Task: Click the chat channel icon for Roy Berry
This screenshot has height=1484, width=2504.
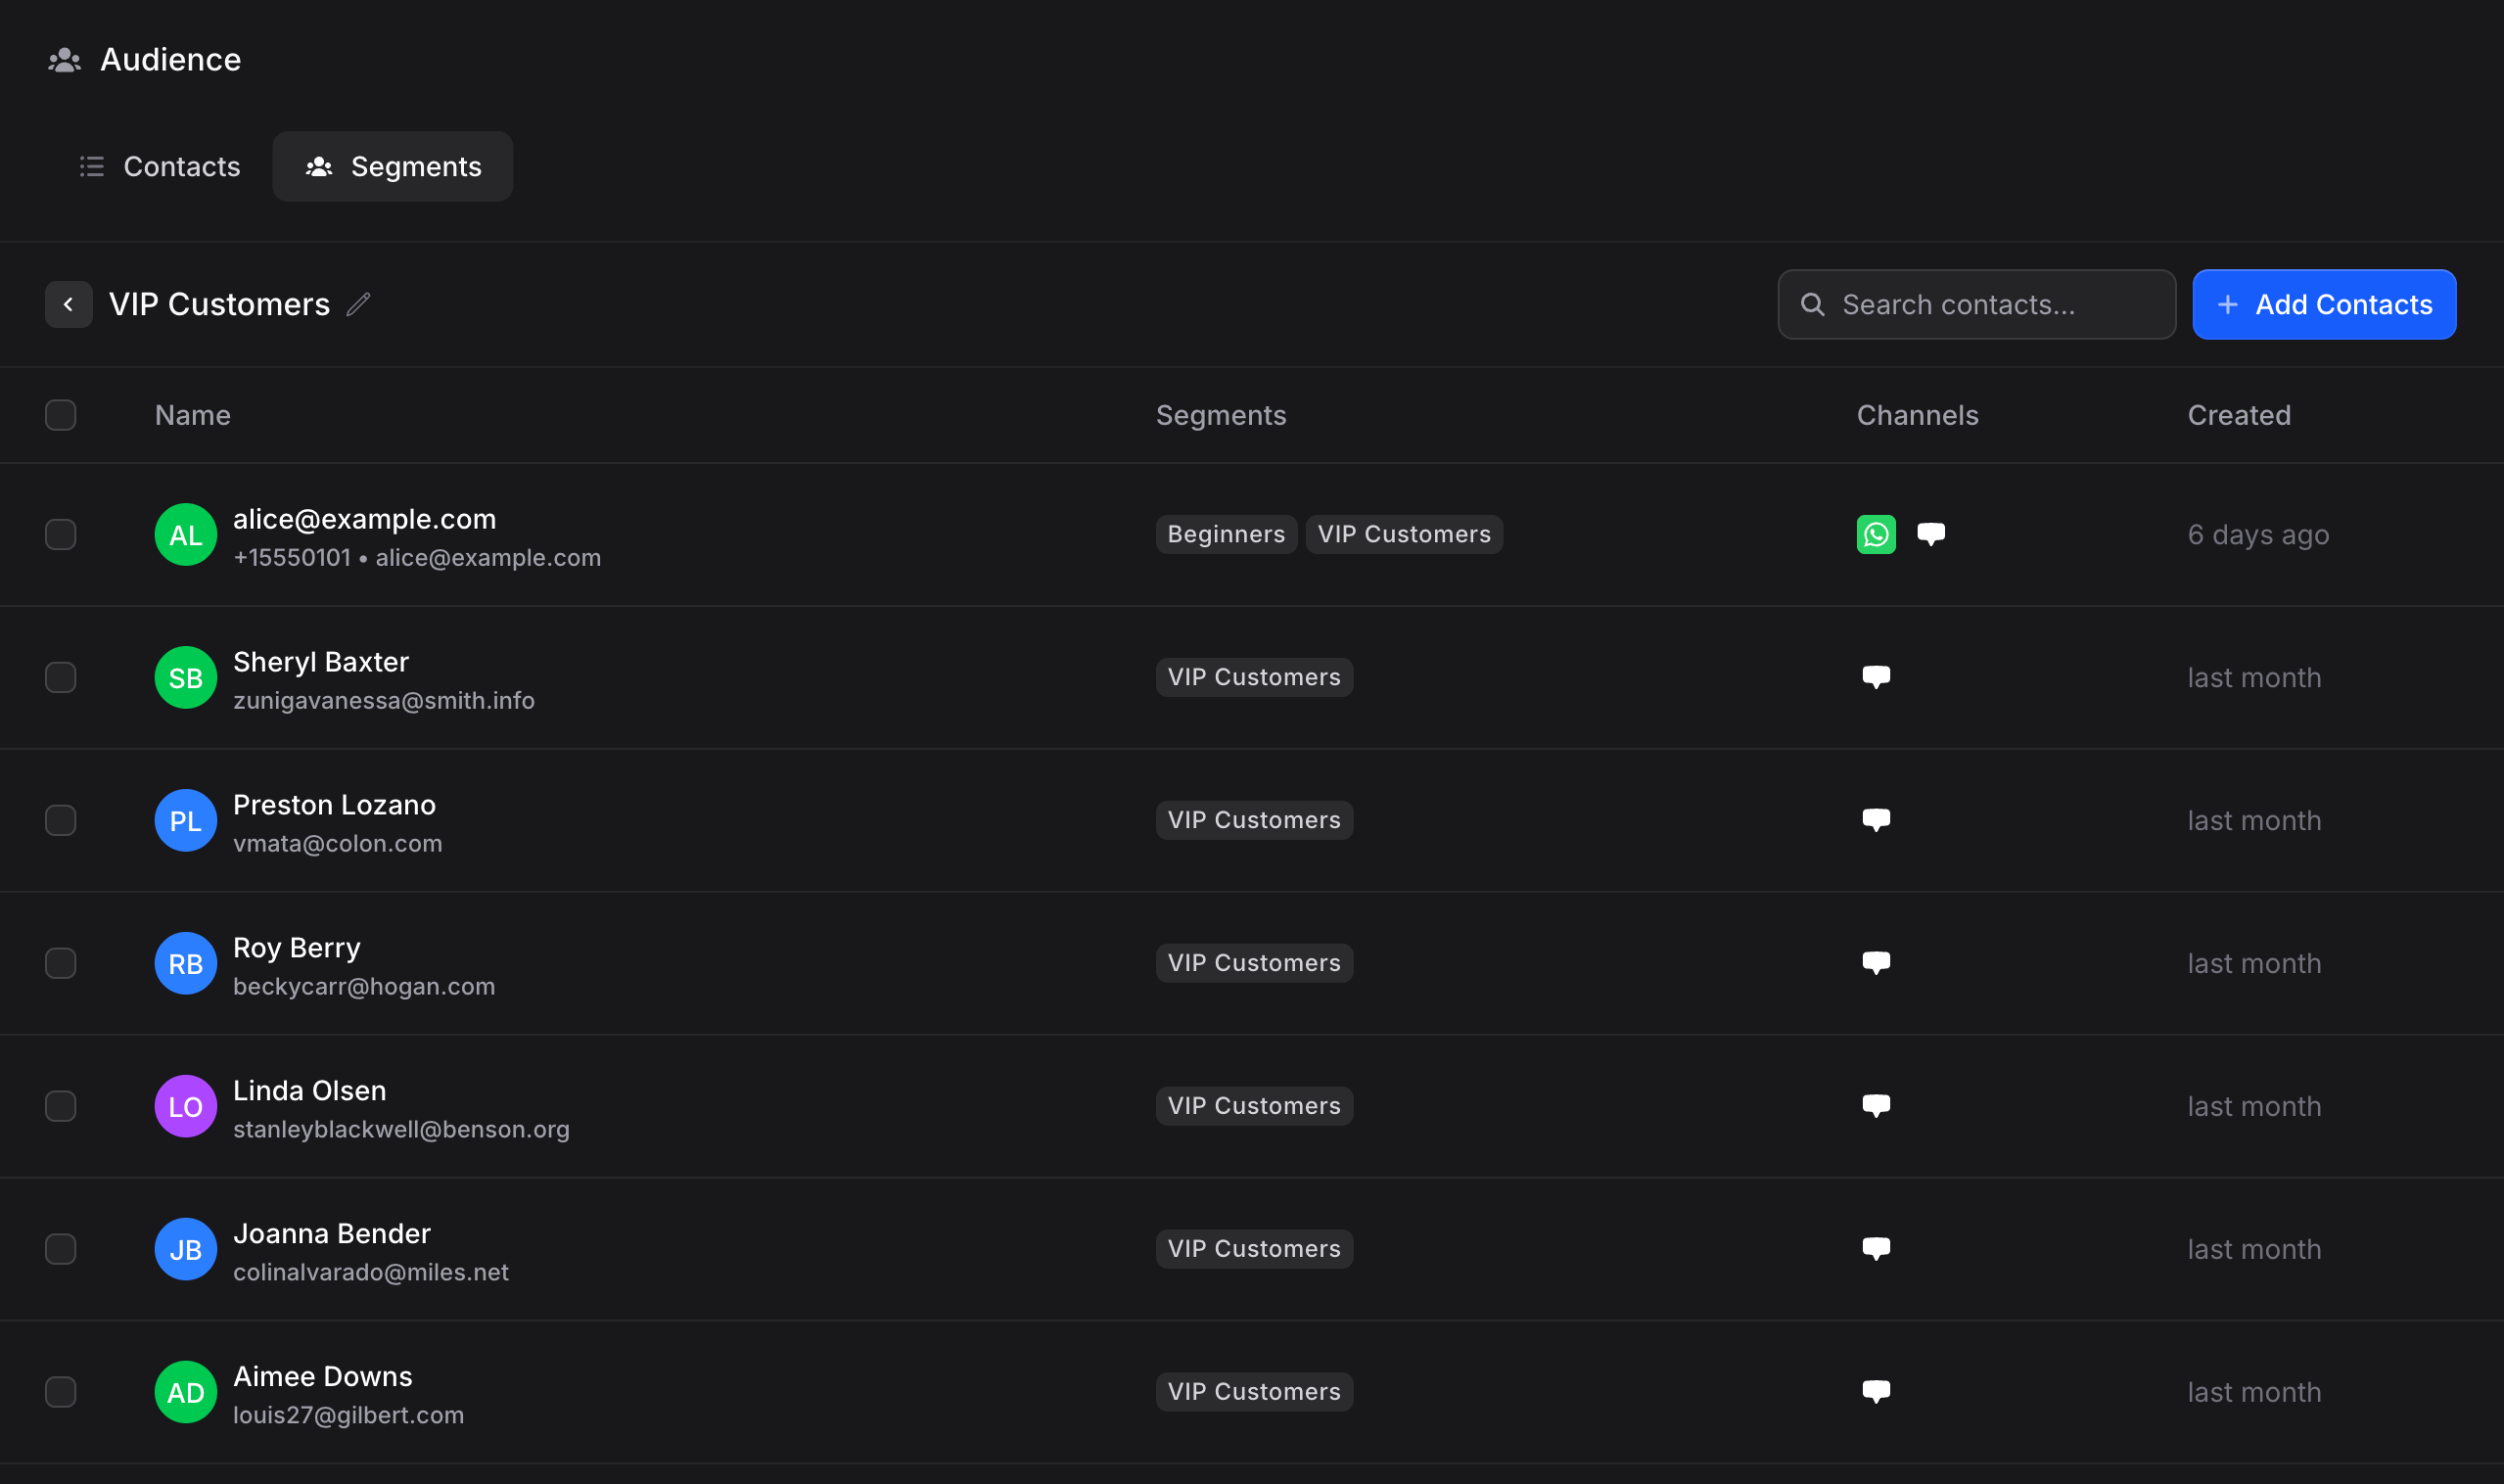Action: coord(1876,963)
